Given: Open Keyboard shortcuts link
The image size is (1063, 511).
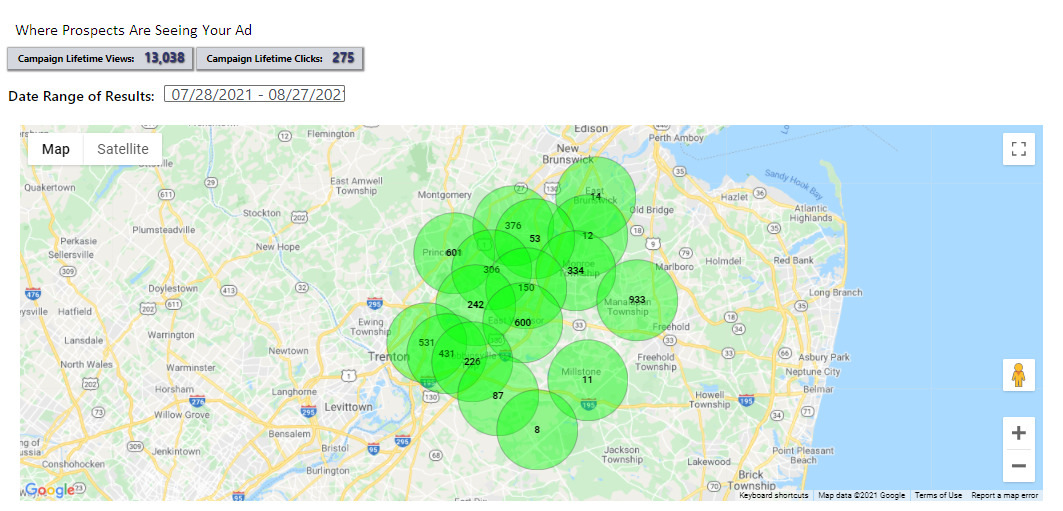Looking at the screenshot, I should tap(773, 495).
